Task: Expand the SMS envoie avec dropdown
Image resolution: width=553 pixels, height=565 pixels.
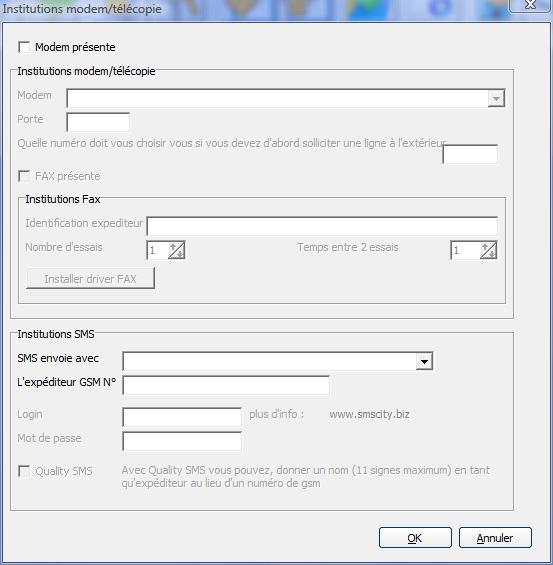Action: coord(424,361)
